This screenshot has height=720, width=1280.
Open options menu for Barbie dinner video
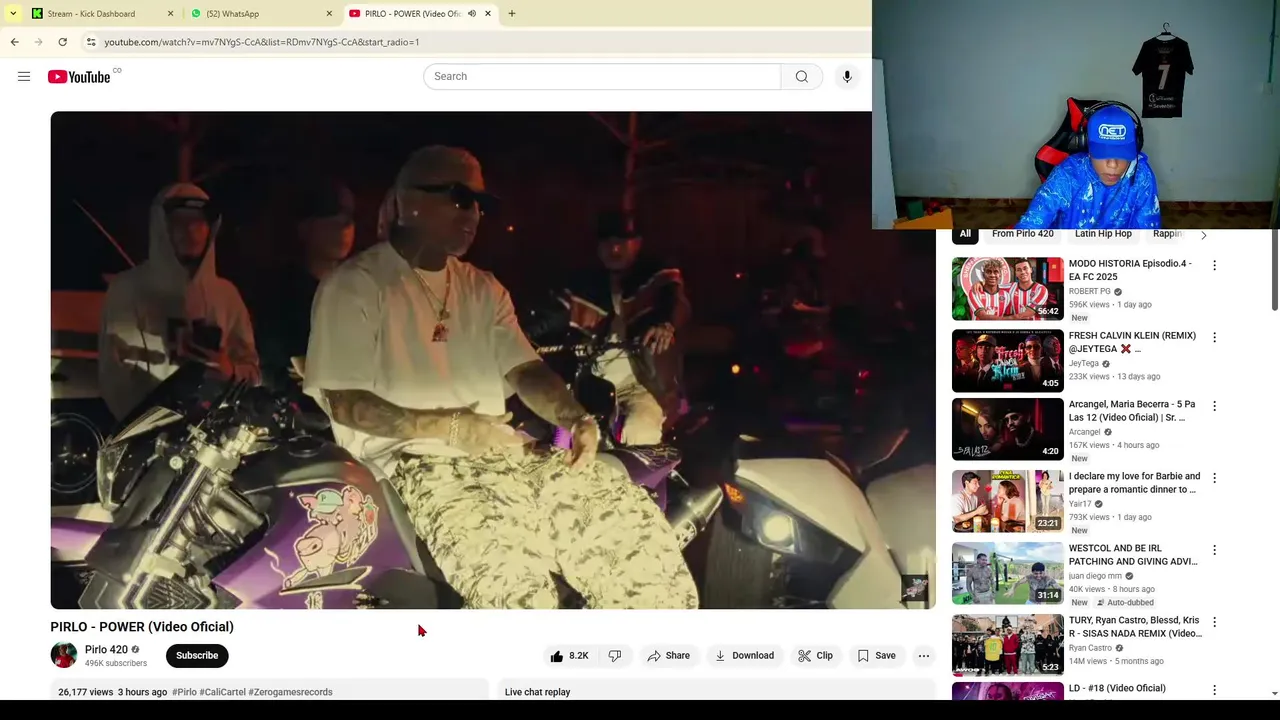pos(1214,478)
